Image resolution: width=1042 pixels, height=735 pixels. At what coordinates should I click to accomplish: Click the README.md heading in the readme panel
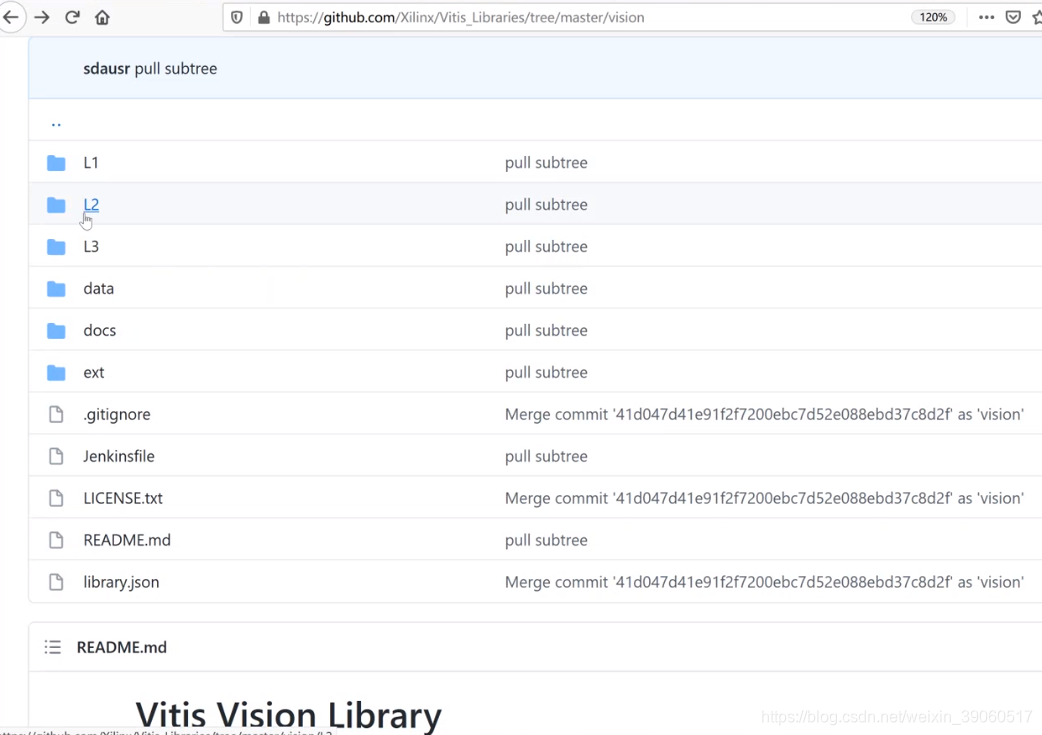point(122,647)
